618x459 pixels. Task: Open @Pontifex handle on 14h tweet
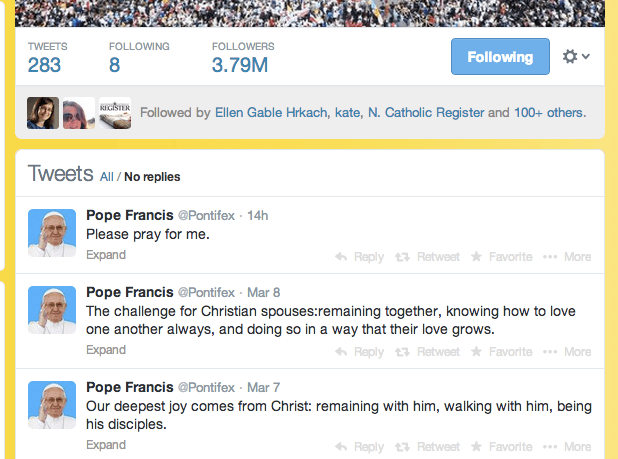pyautogui.click(x=206, y=216)
